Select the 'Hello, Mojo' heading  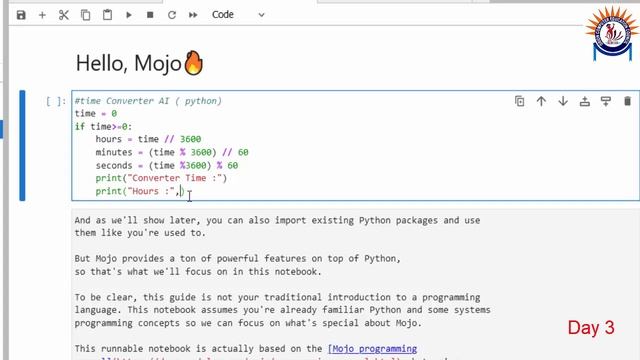140,63
